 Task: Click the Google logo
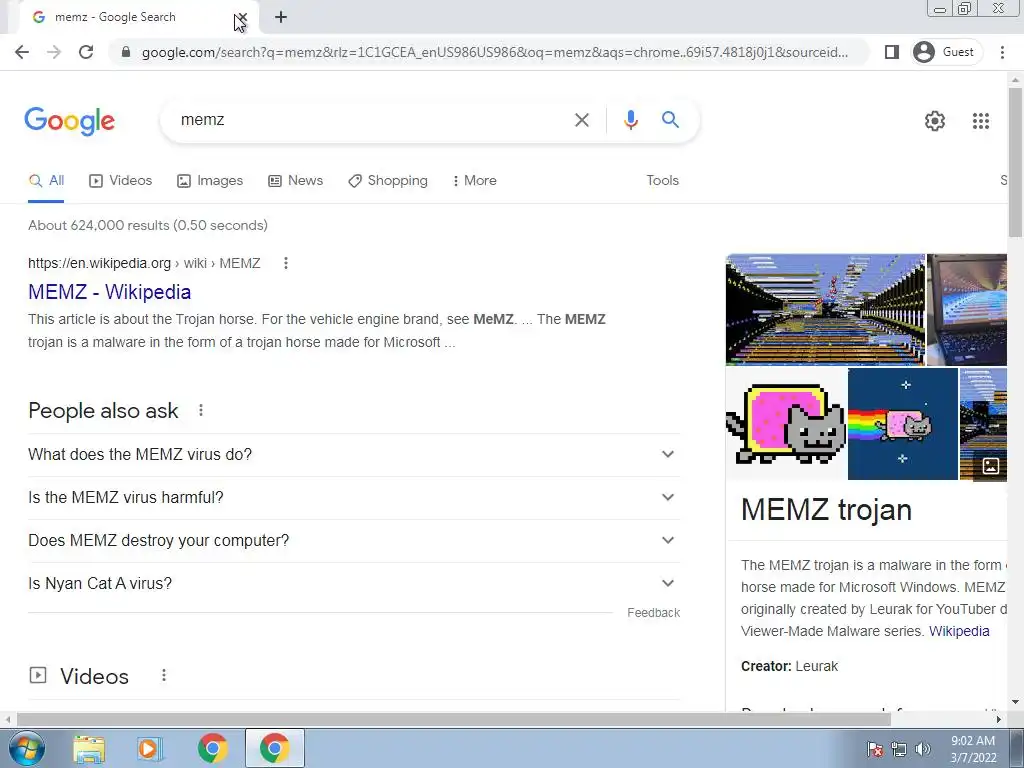coord(70,121)
